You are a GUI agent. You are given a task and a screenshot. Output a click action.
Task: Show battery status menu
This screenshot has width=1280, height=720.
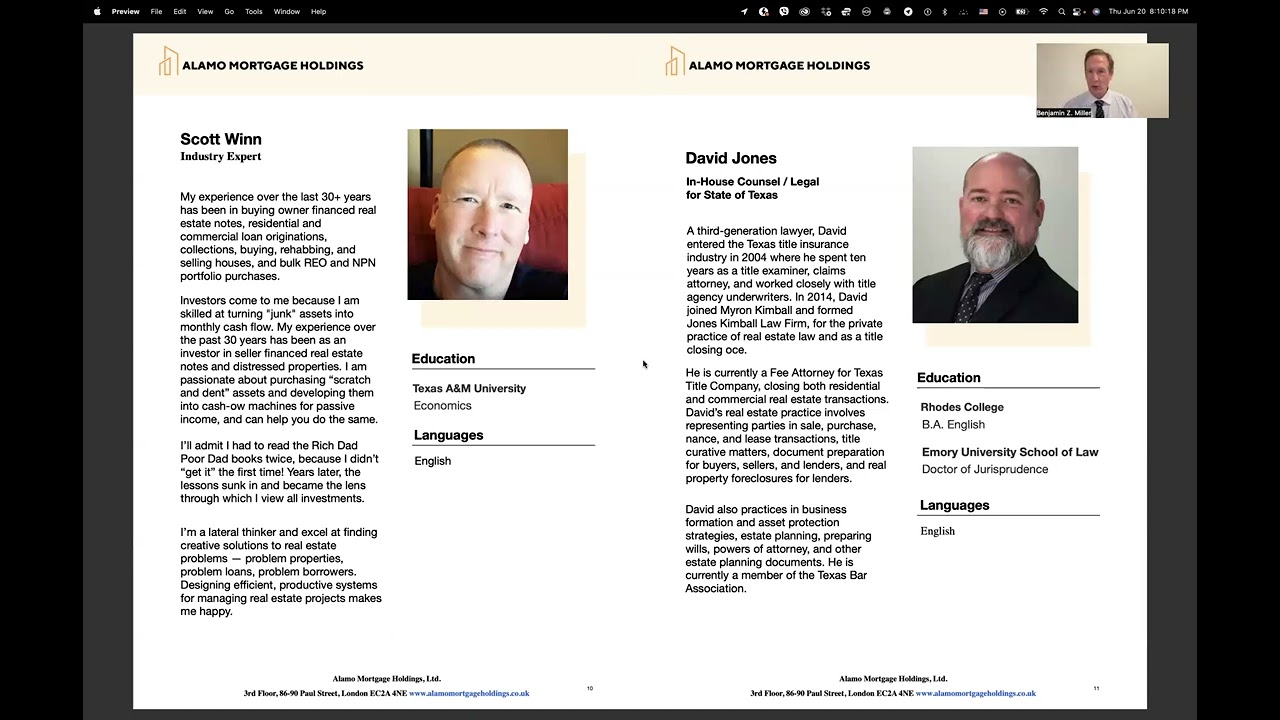tap(1022, 11)
